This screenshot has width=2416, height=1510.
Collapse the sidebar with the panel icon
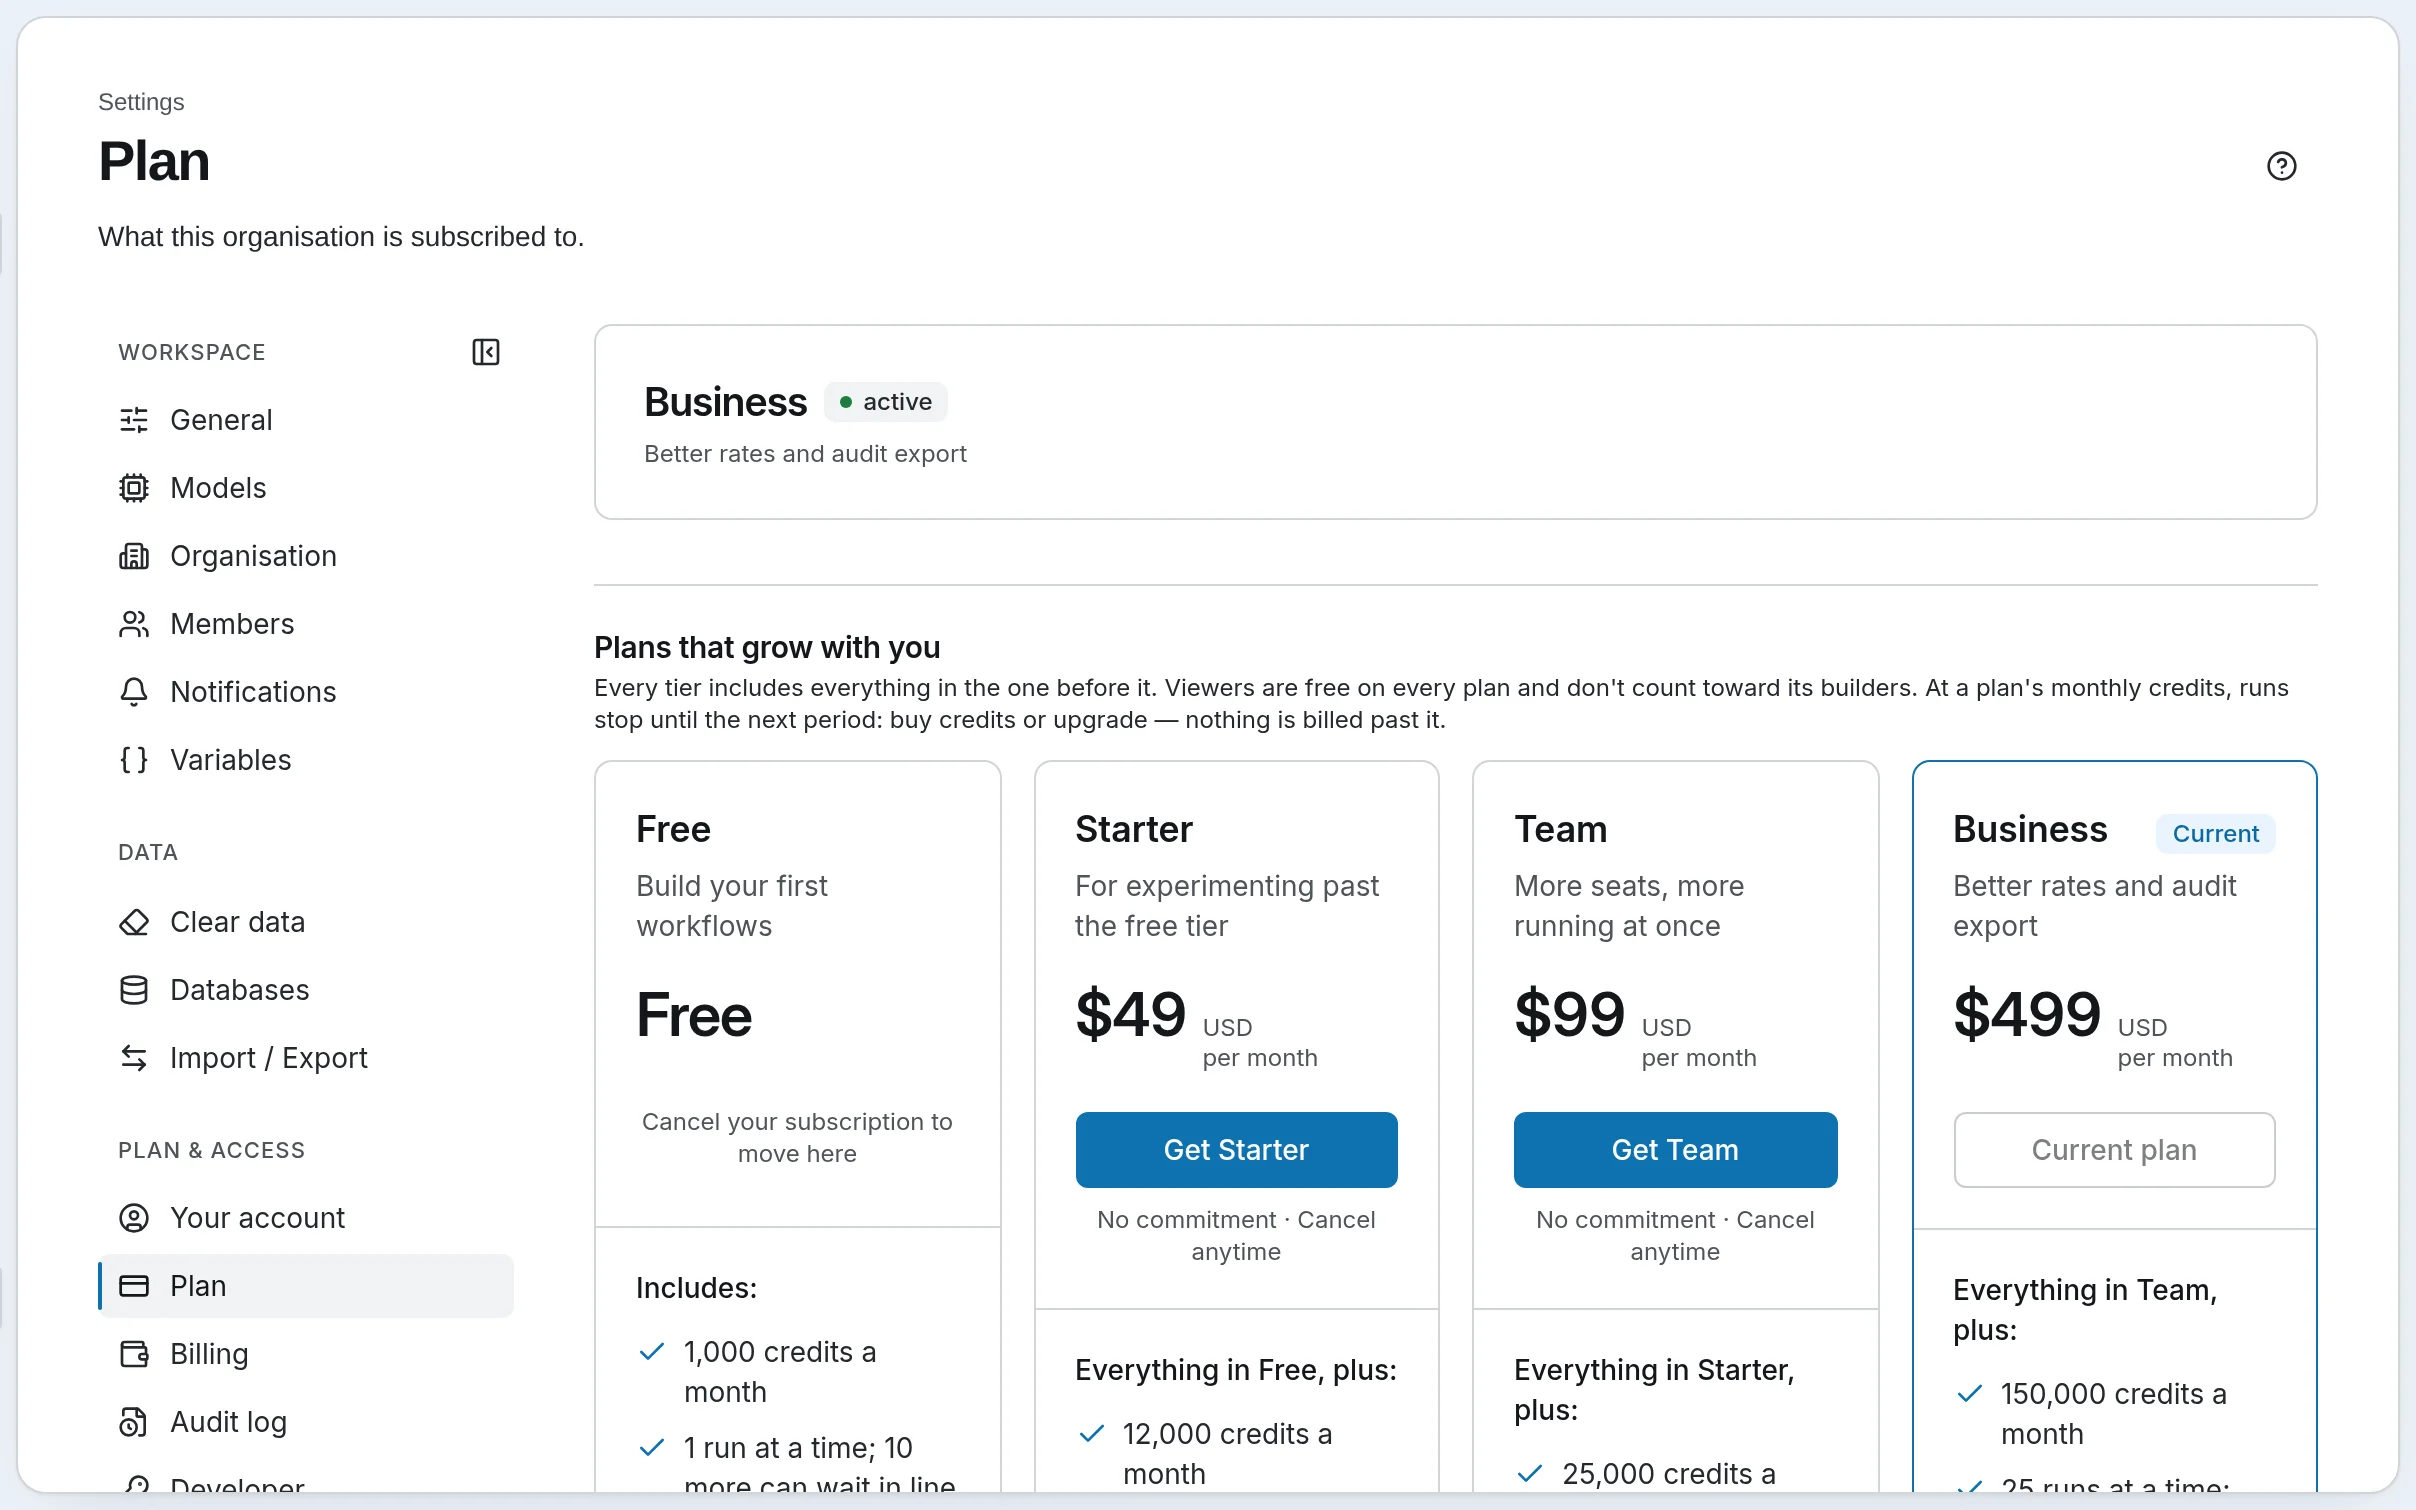486,352
